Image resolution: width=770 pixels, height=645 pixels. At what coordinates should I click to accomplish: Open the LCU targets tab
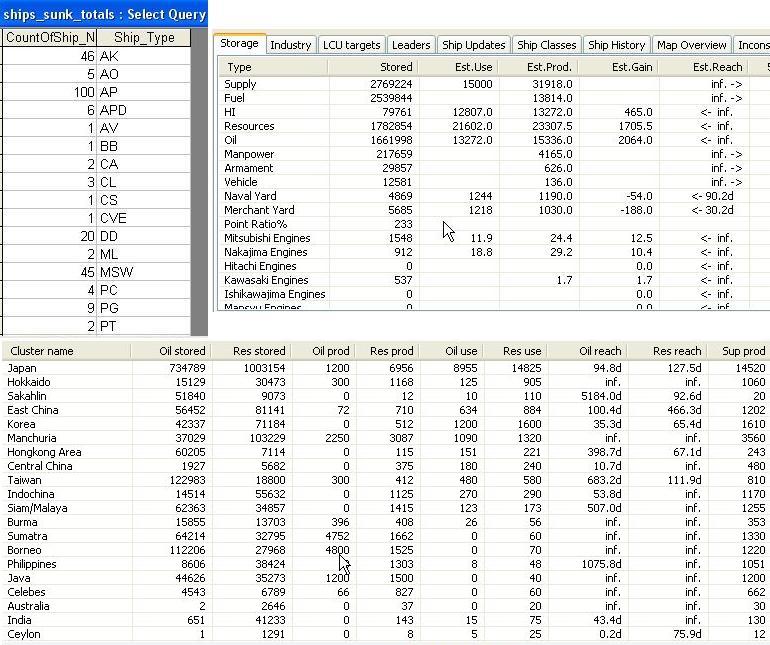point(352,45)
